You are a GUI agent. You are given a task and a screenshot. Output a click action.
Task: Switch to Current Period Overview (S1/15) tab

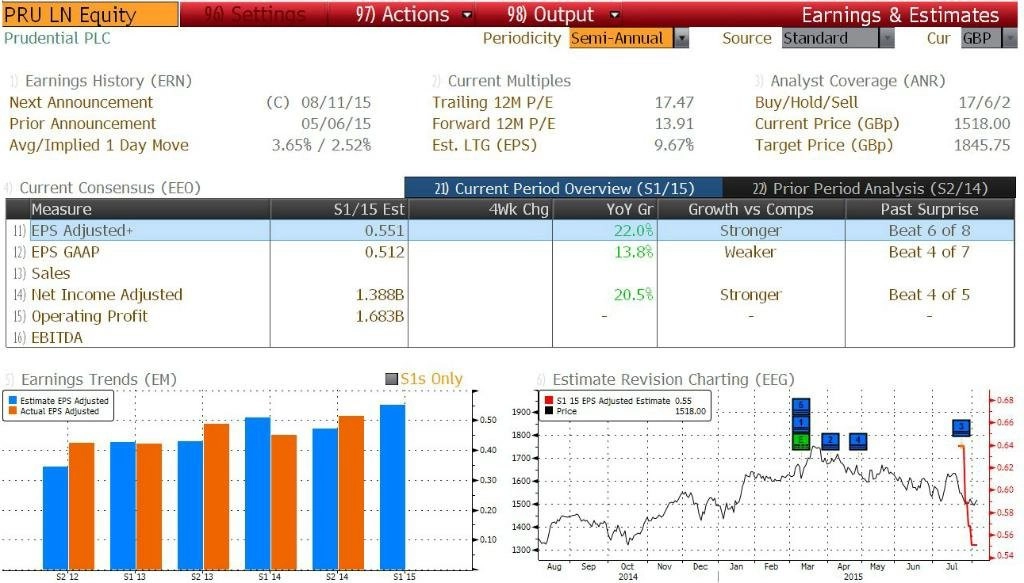click(x=564, y=188)
